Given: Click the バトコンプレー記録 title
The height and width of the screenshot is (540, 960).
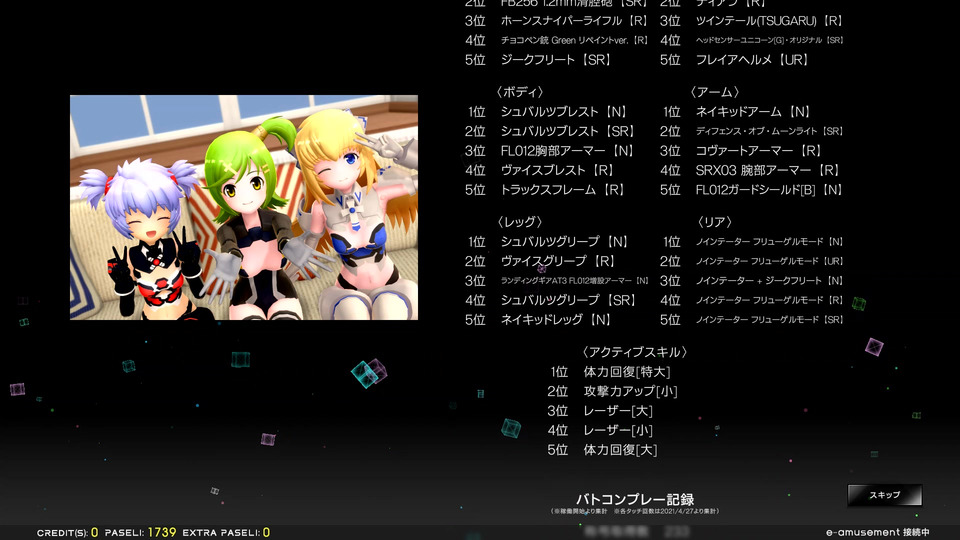Looking at the screenshot, I should (635, 500).
